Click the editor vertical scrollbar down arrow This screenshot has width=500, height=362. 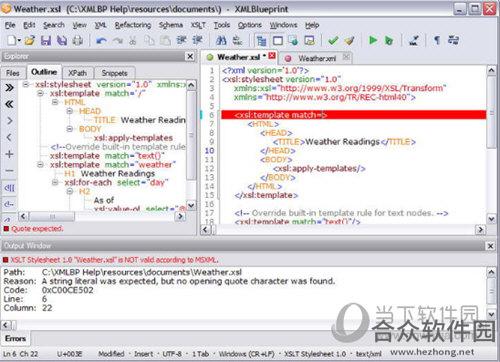point(491,219)
